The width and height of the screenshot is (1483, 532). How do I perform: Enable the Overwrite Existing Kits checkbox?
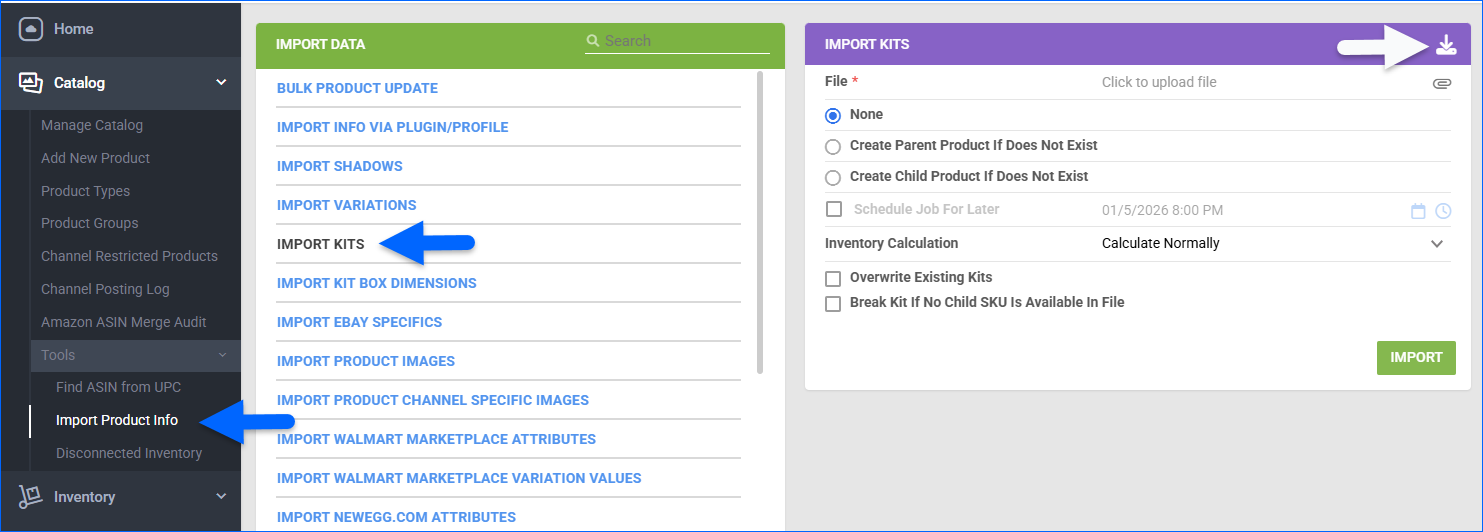pyautogui.click(x=833, y=278)
